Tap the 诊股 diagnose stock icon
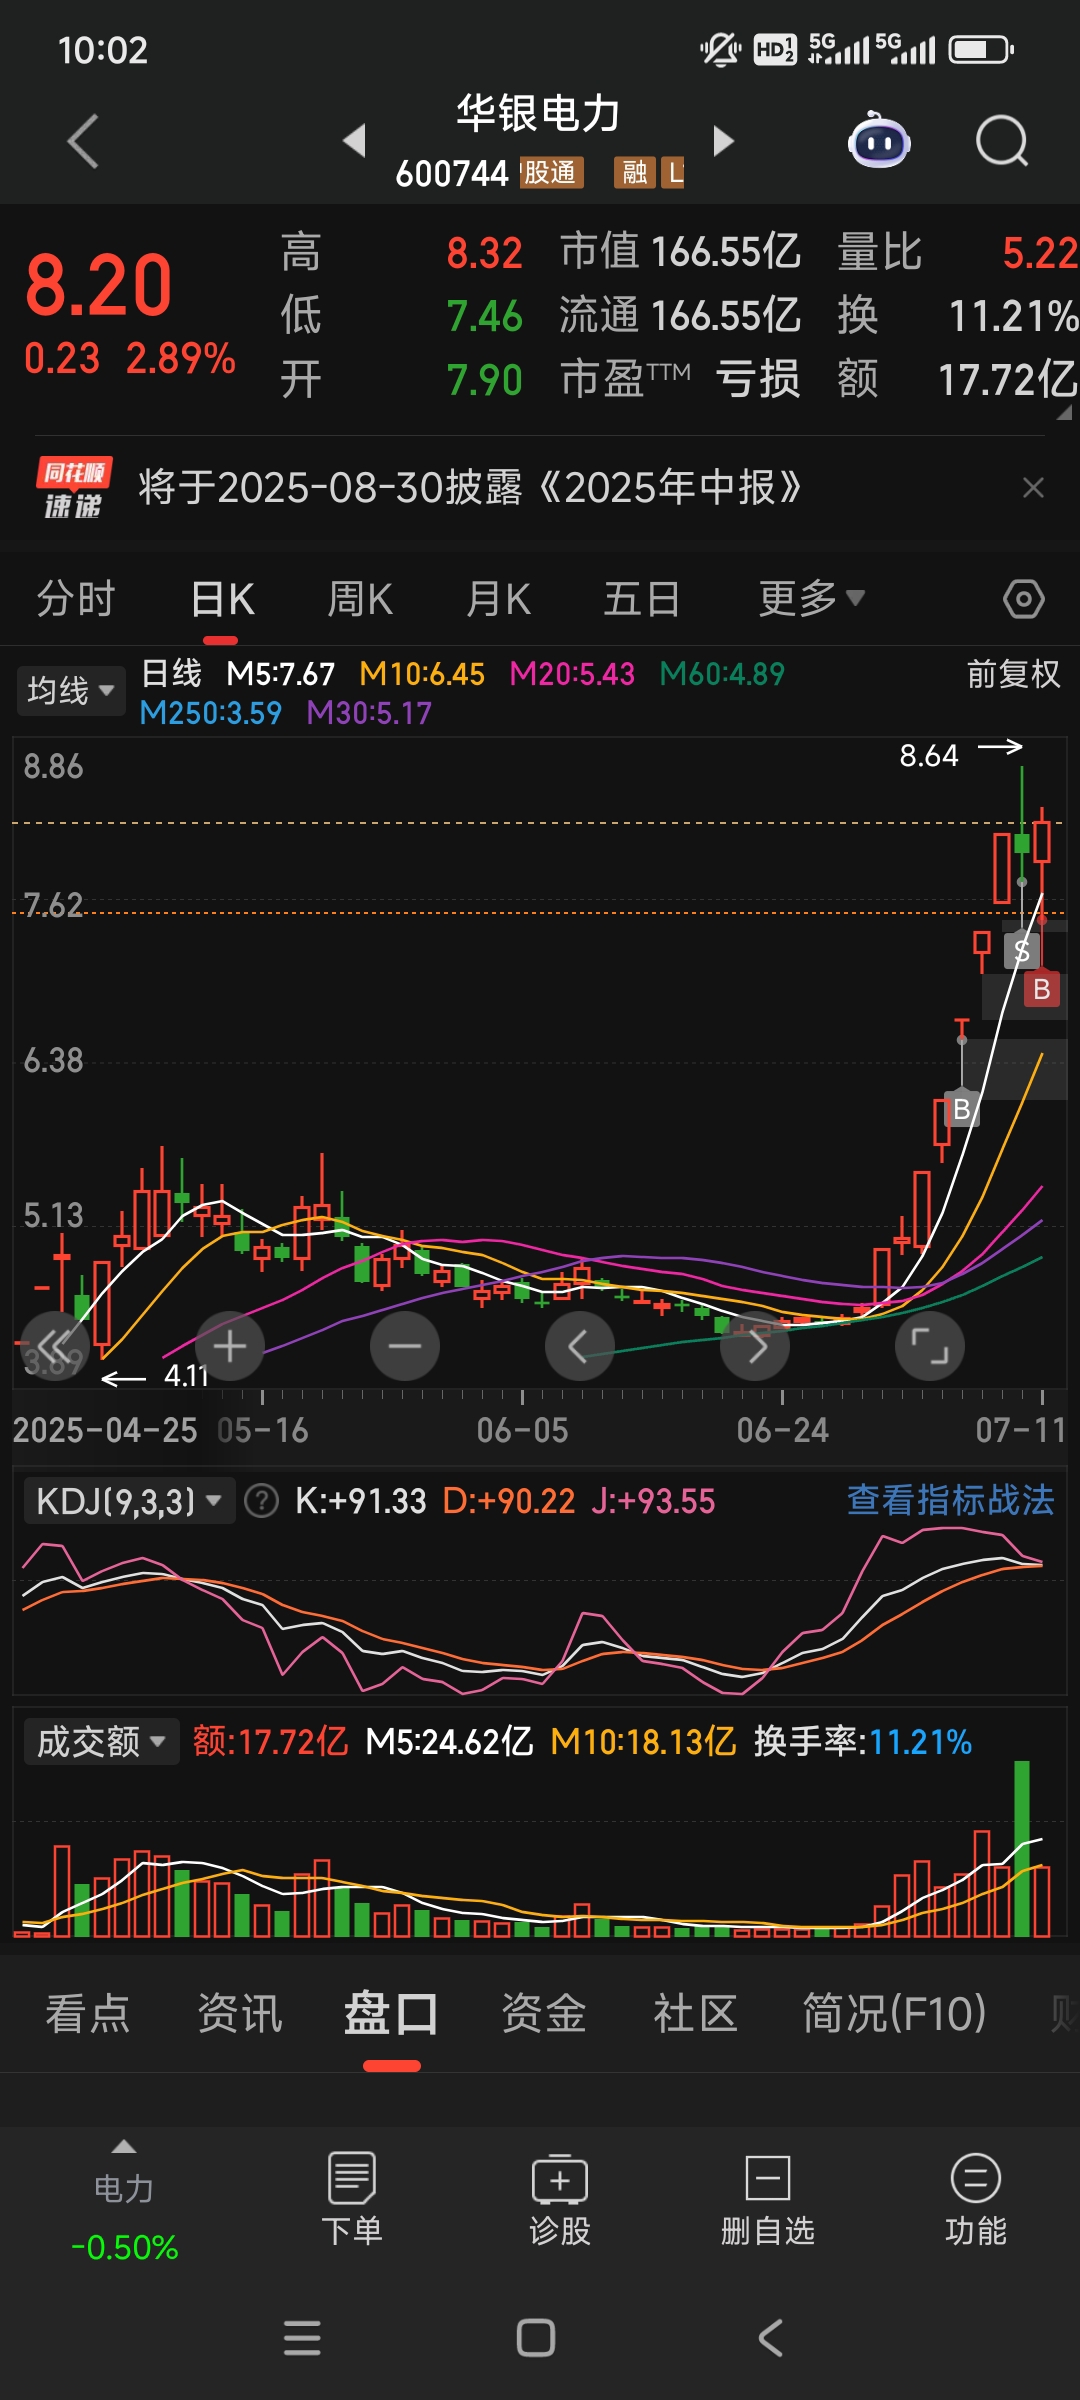Viewport: 1080px width, 2400px height. click(560, 2198)
